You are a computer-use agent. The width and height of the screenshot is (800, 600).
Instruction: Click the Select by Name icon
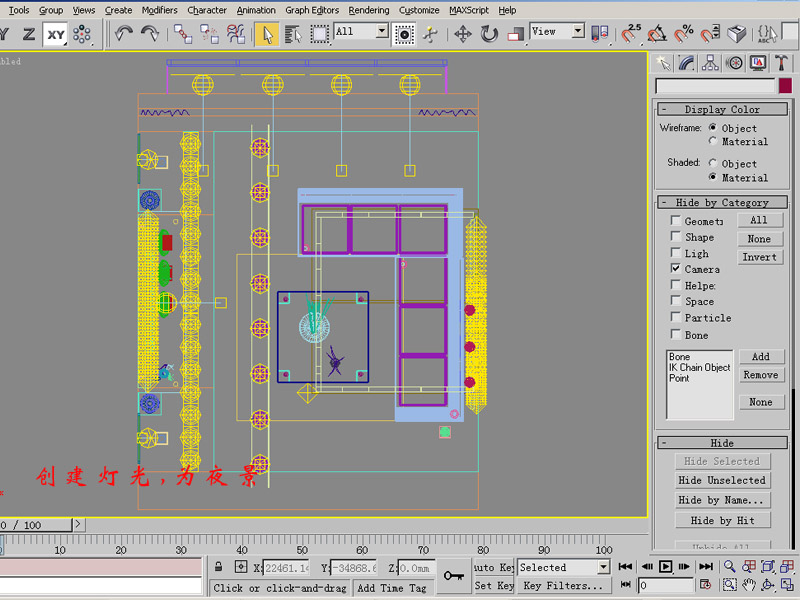click(x=293, y=34)
